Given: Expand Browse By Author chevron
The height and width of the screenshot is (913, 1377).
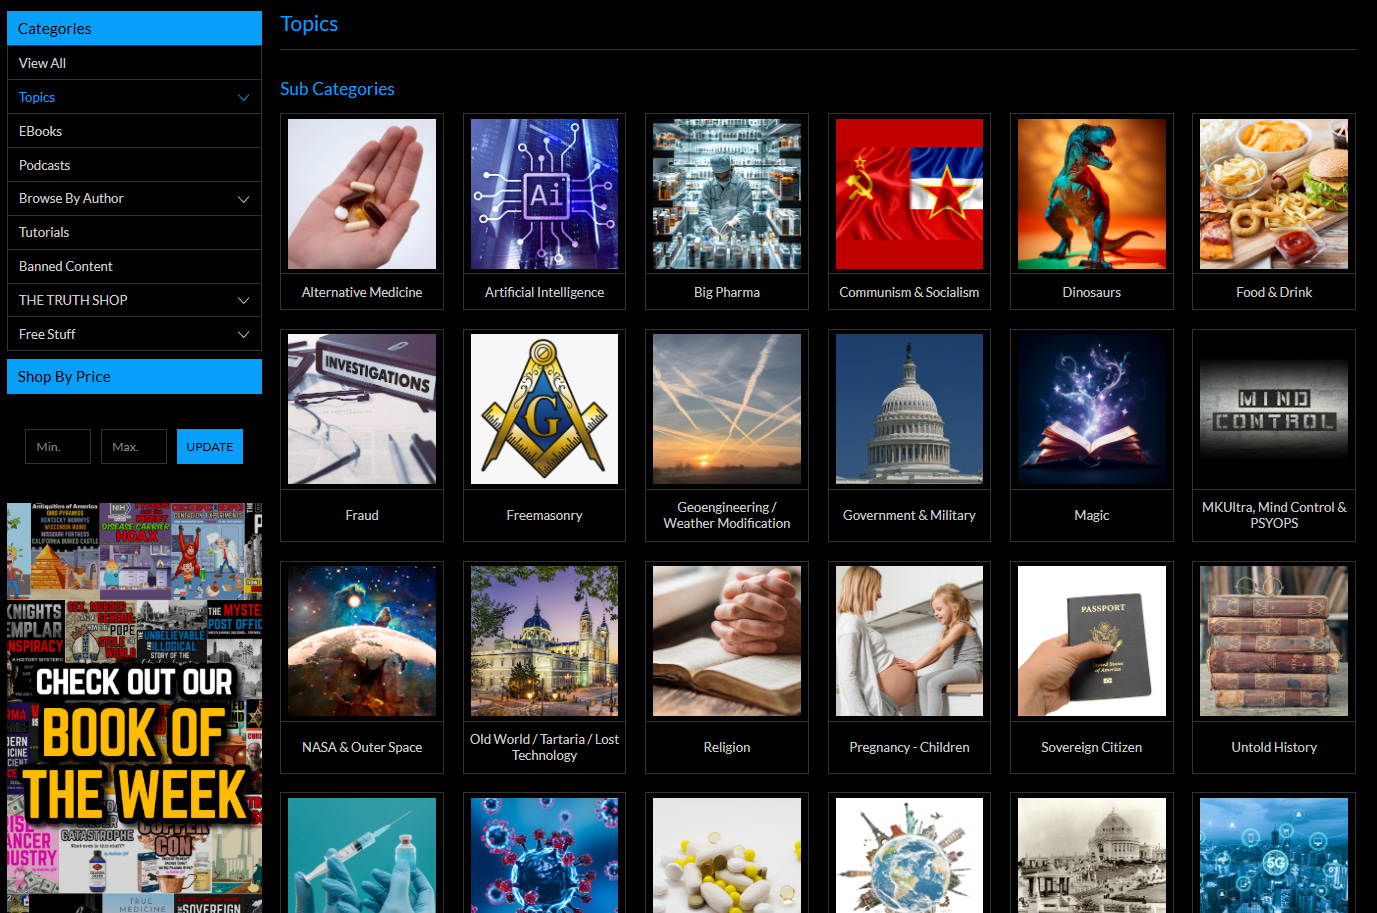Looking at the screenshot, I should (x=243, y=199).
